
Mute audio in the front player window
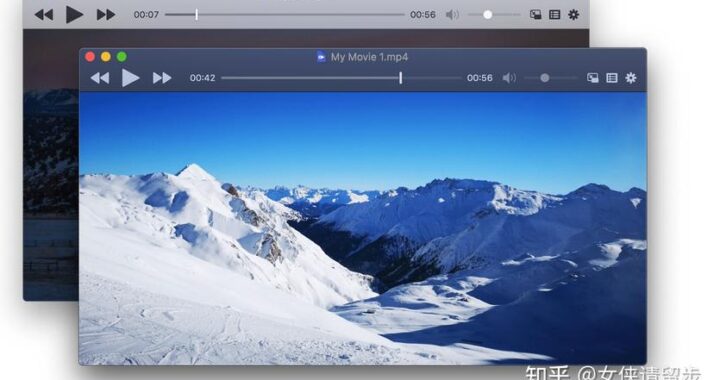coord(509,78)
